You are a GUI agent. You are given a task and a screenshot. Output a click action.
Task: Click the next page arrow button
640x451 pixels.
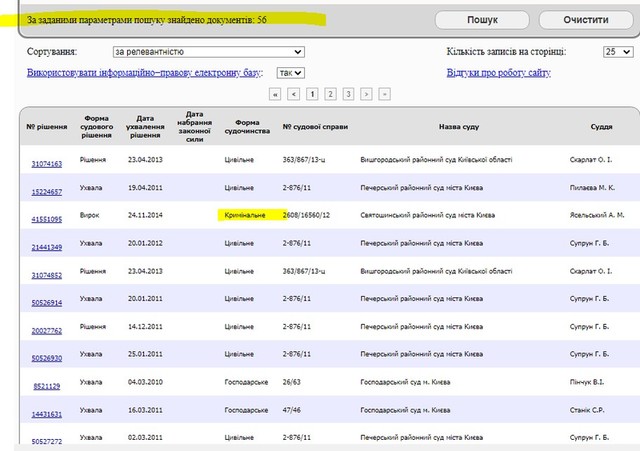tap(366, 94)
